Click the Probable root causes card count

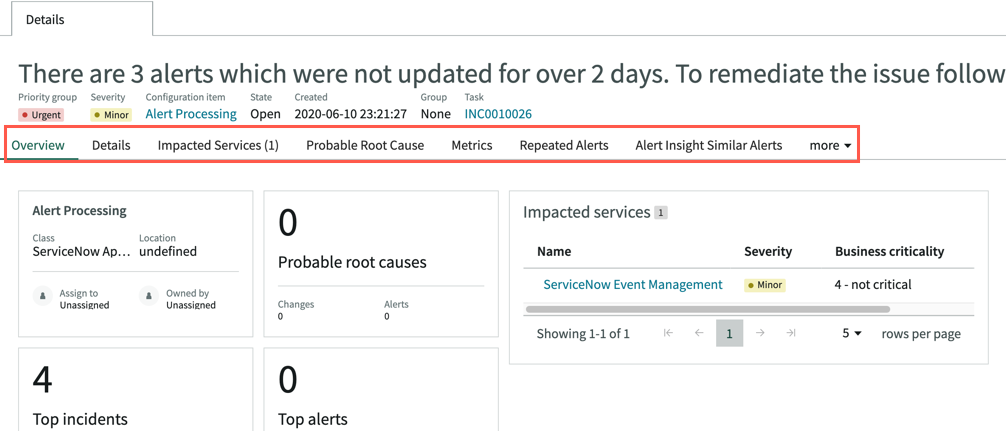tap(288, 224)
